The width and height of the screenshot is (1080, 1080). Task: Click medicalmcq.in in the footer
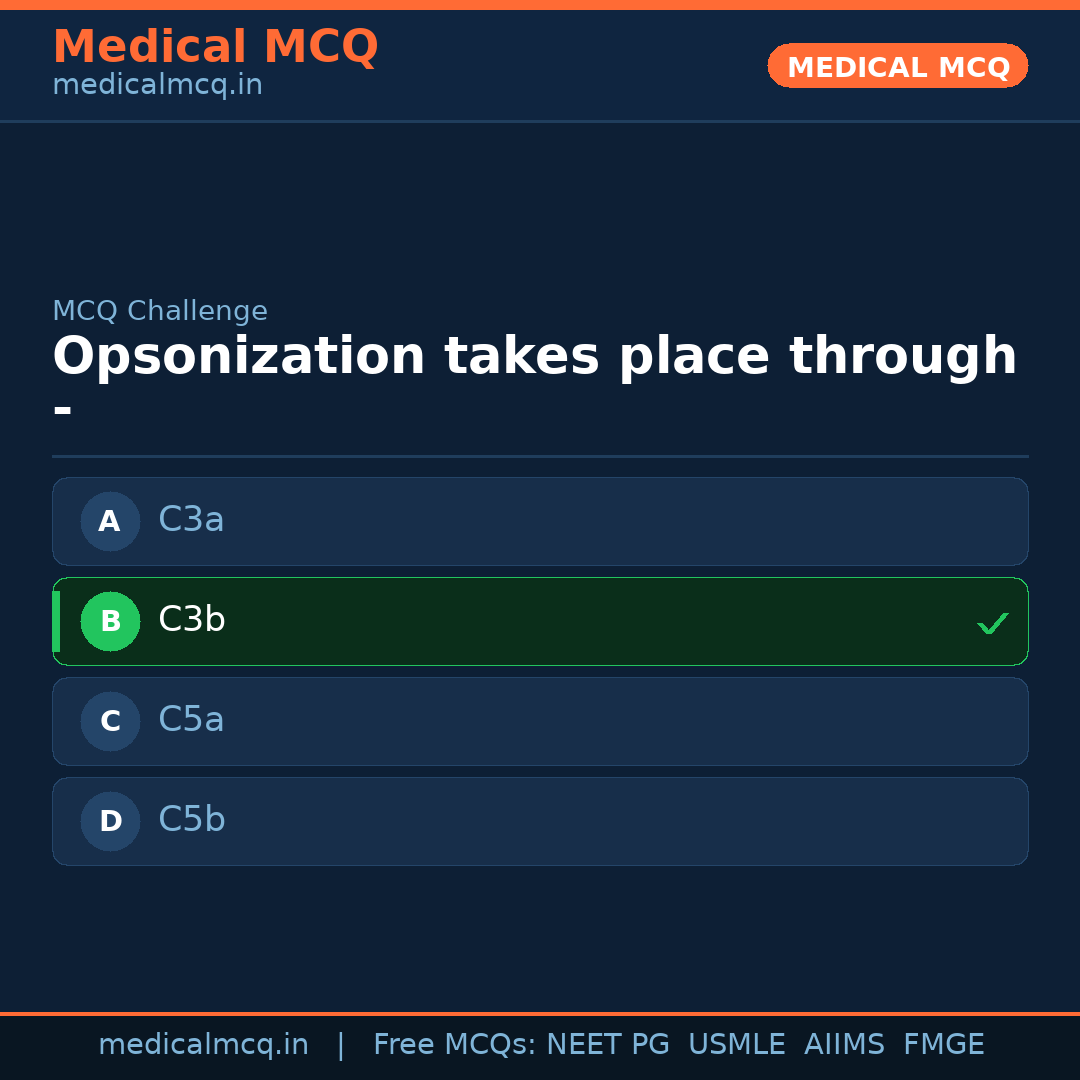click(204, 1043)
